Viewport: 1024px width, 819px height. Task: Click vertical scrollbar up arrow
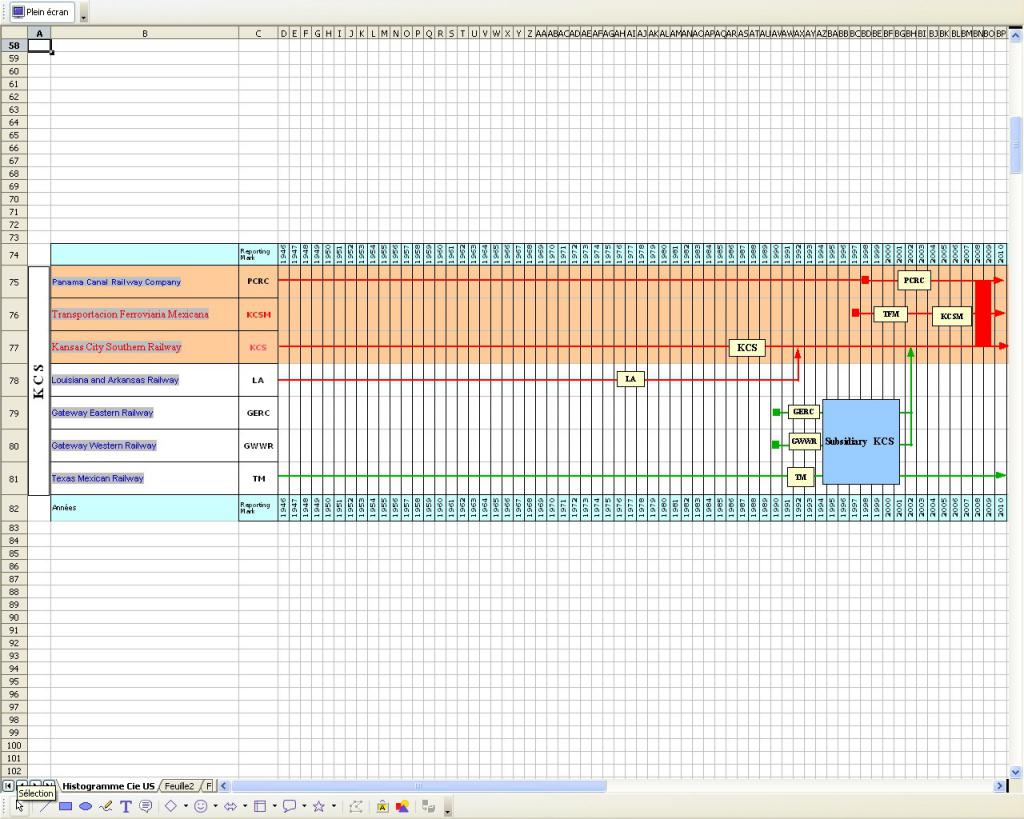tap(1016, 36)
